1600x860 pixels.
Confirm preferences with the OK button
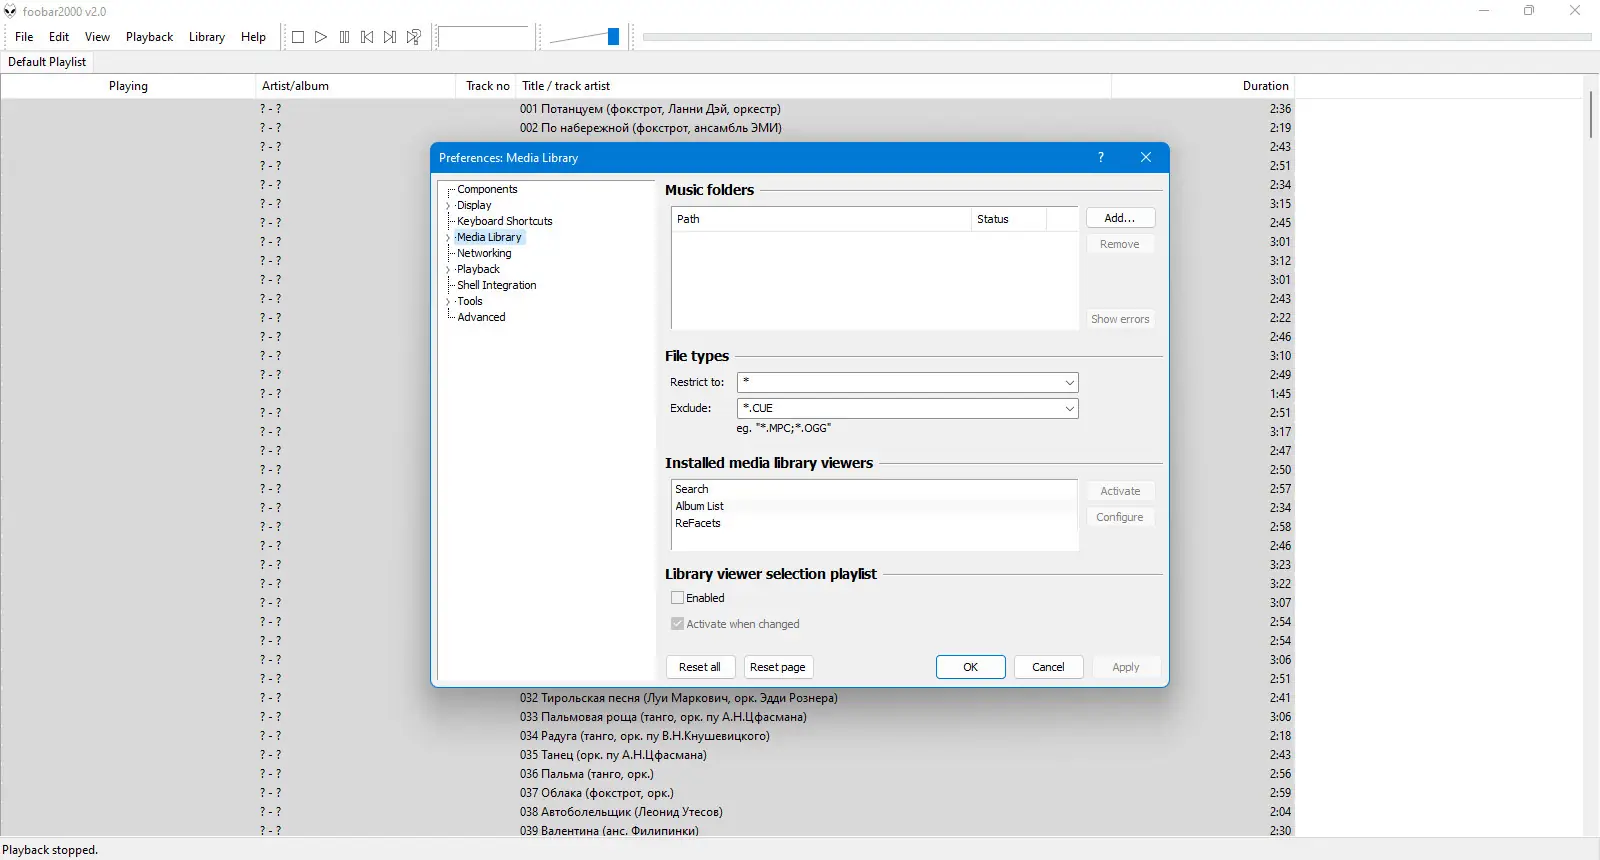pos(970,667)
